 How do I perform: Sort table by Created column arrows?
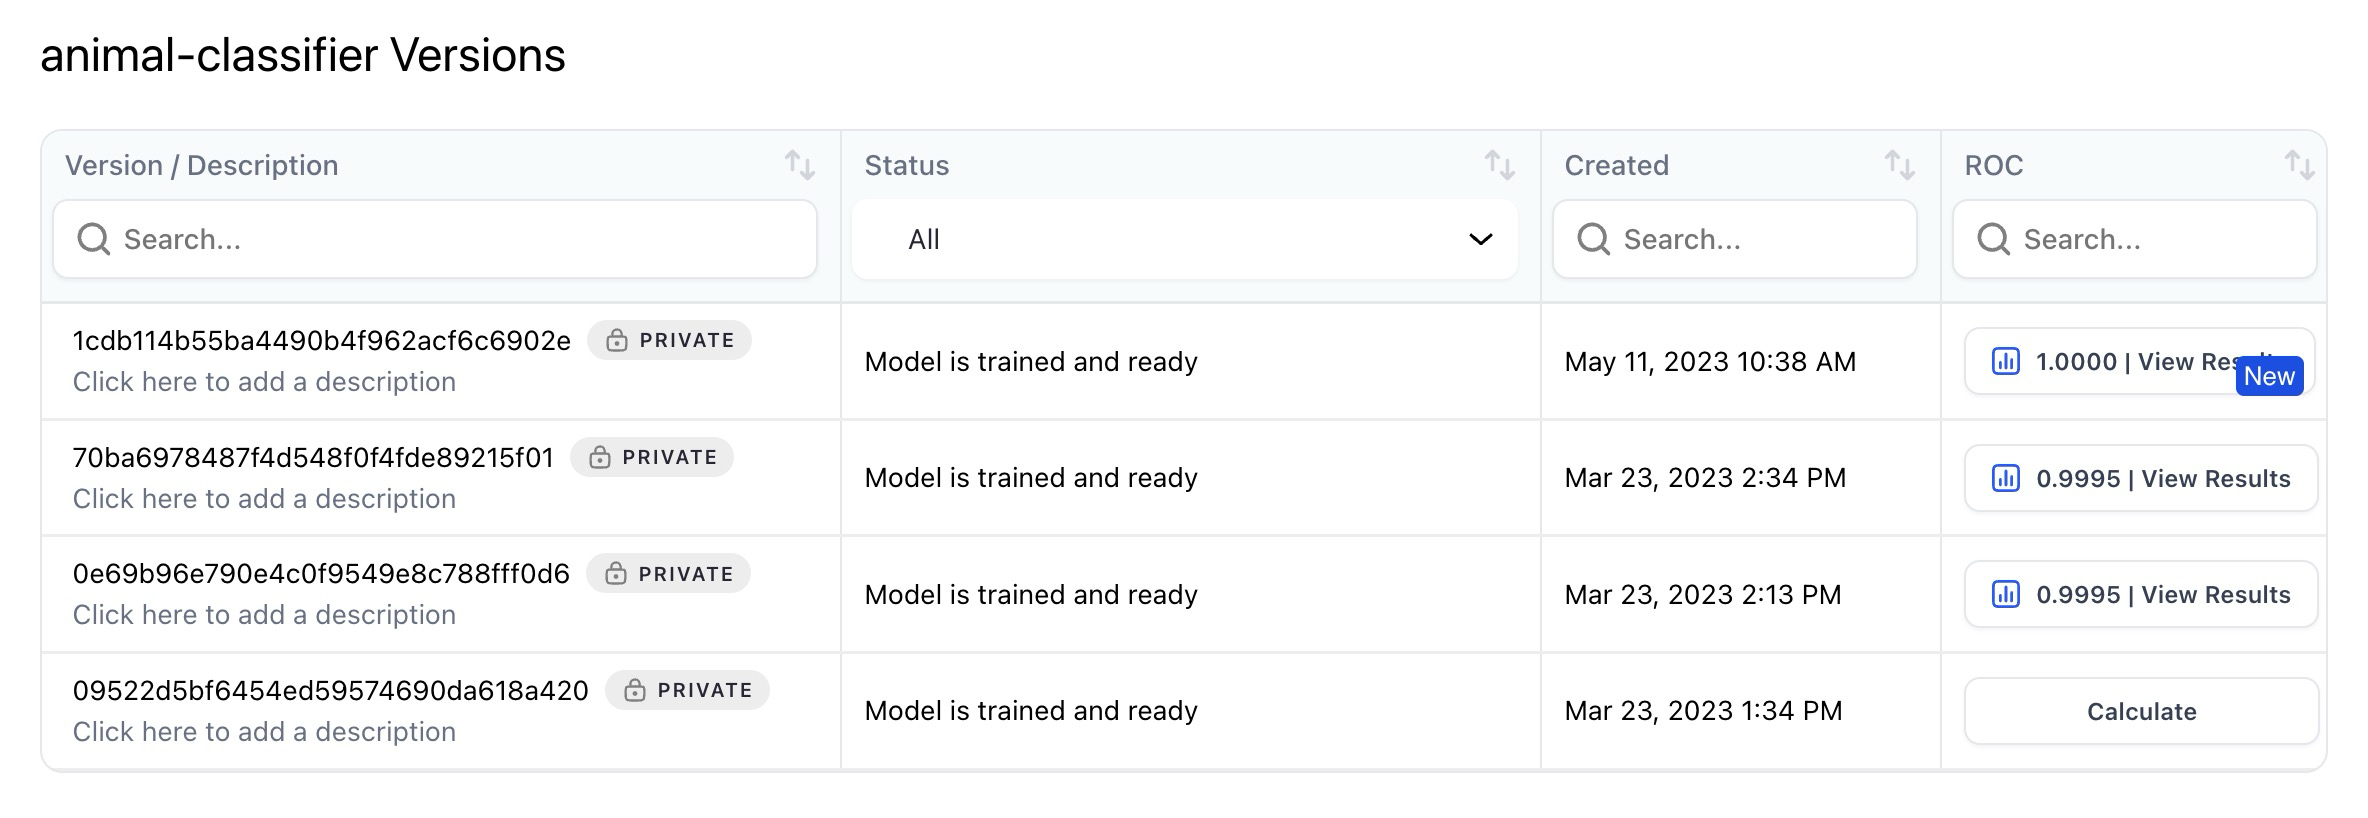1899,165
